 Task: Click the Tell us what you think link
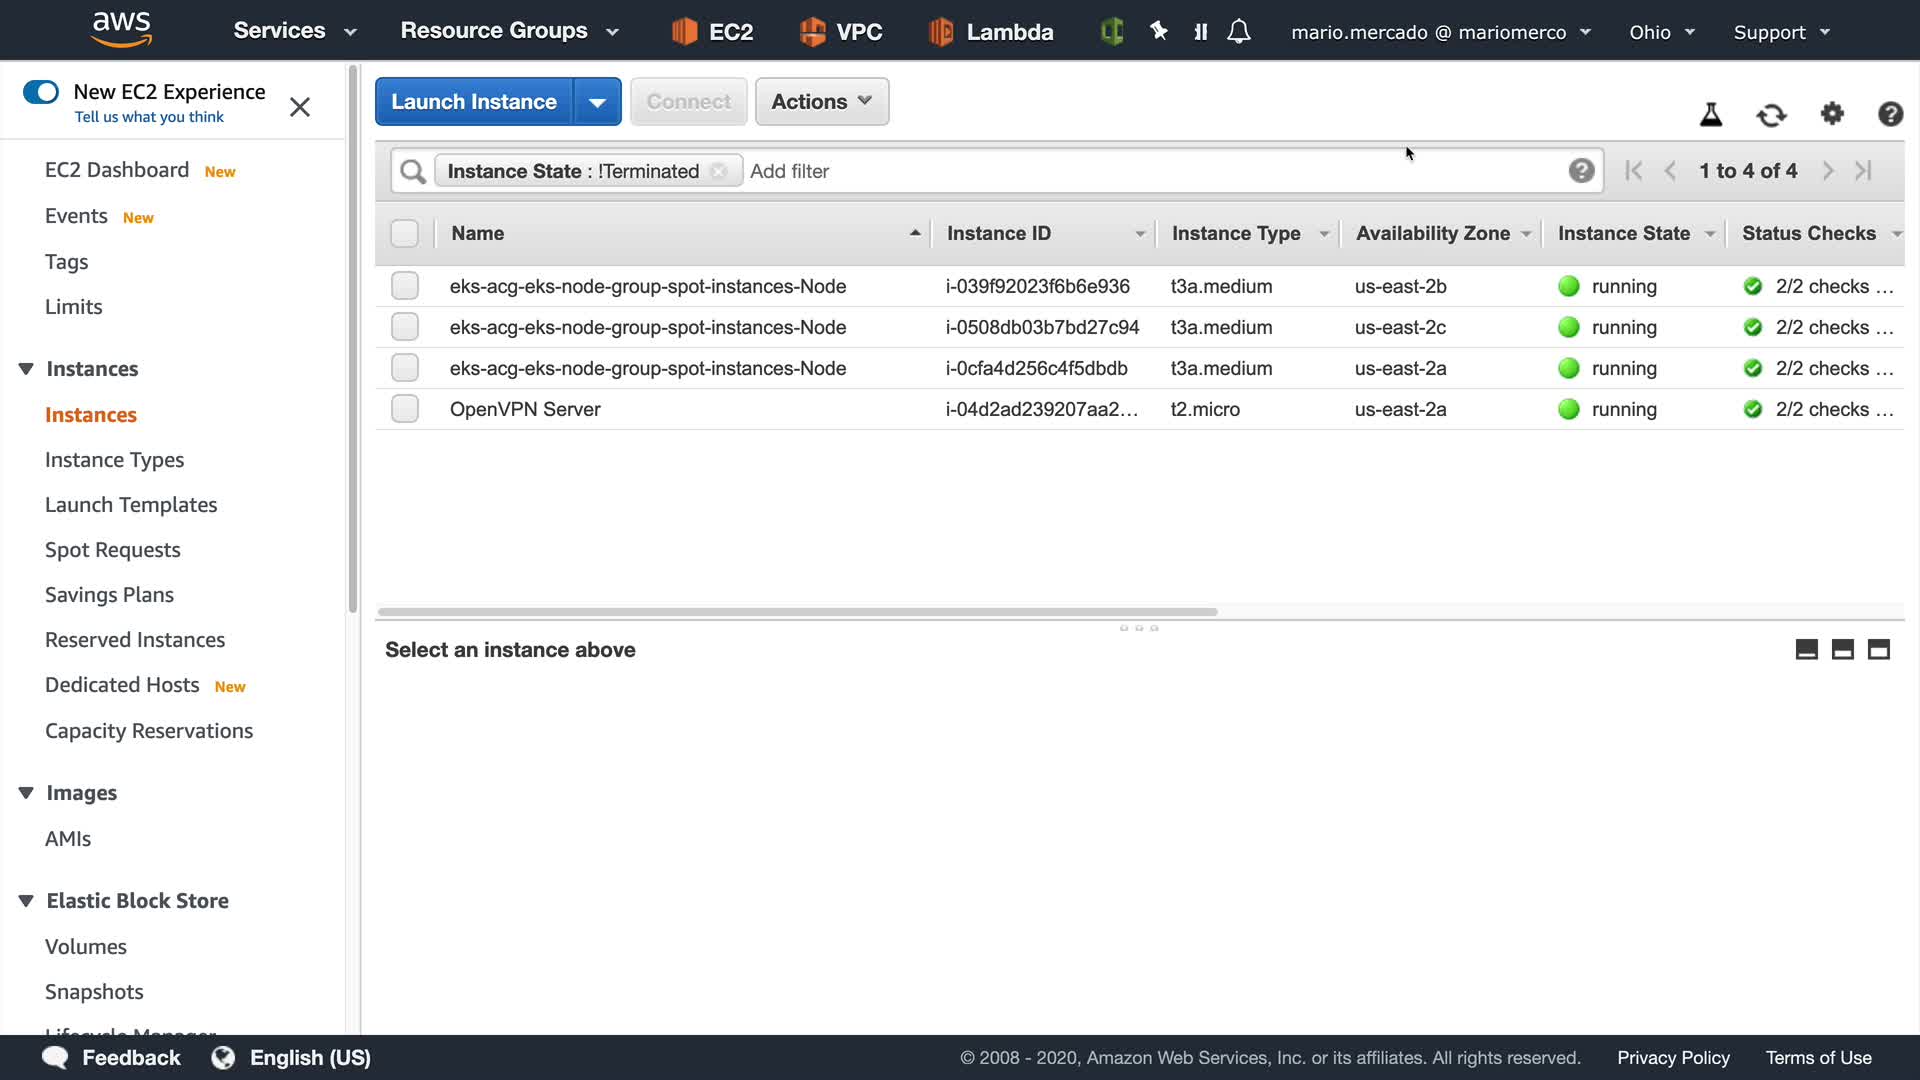click(x=149, y=117)
